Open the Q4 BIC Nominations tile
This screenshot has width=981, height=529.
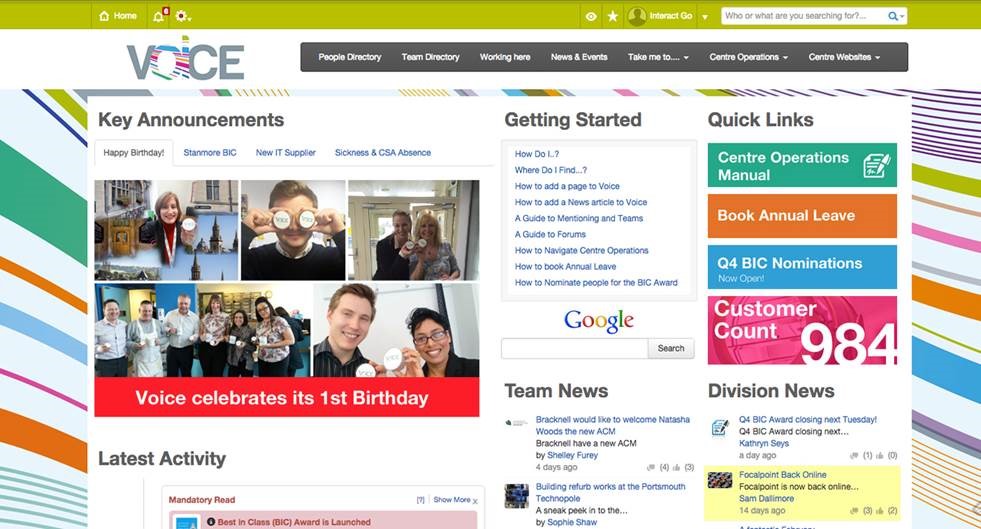point(802,267)
